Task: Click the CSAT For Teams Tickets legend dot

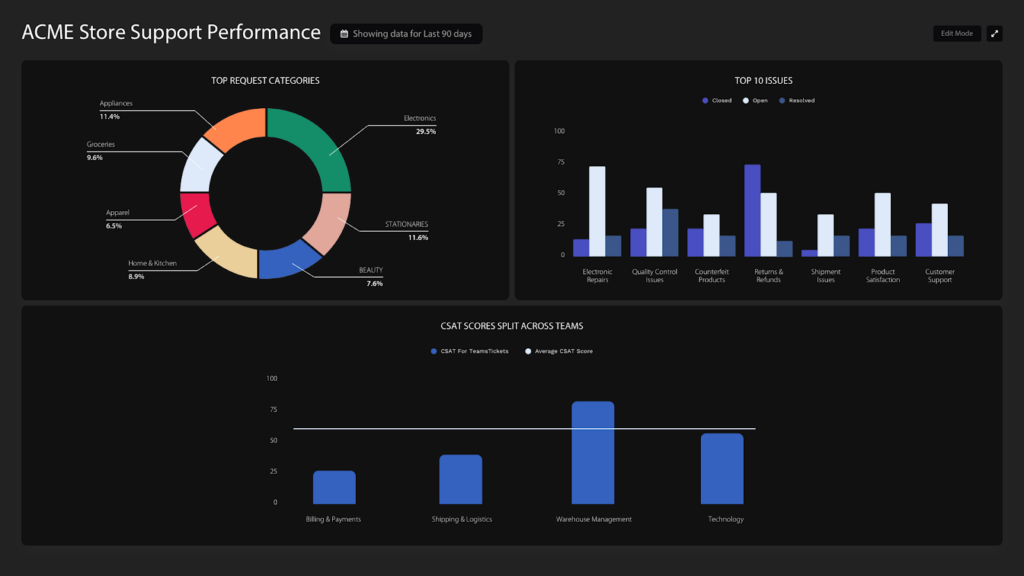Action: (x=433, y=351)
